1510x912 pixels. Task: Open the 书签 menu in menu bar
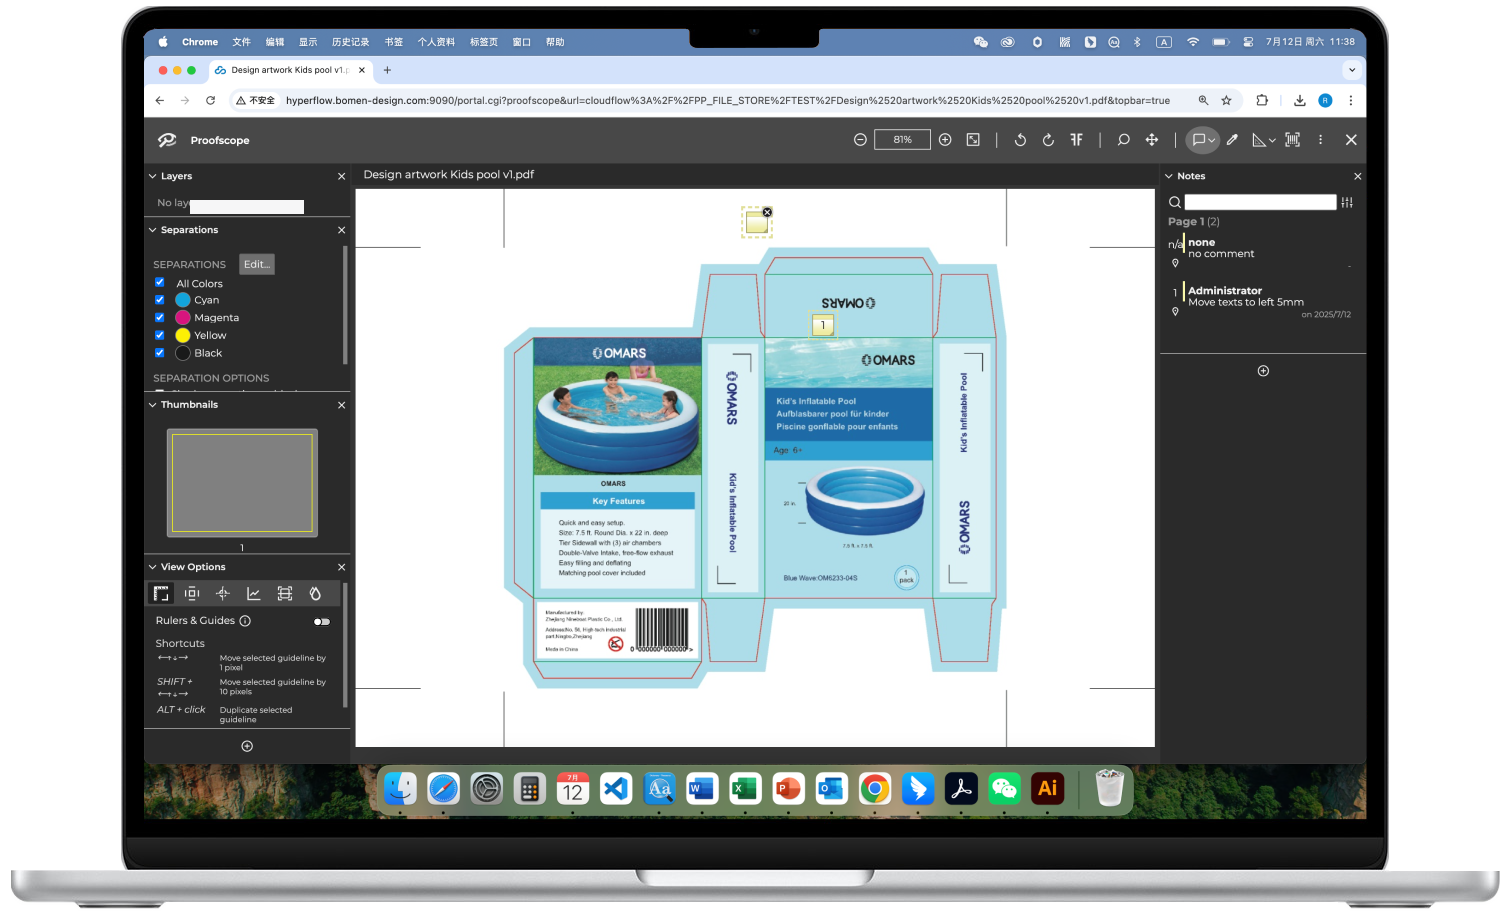[x=394, y=42]
